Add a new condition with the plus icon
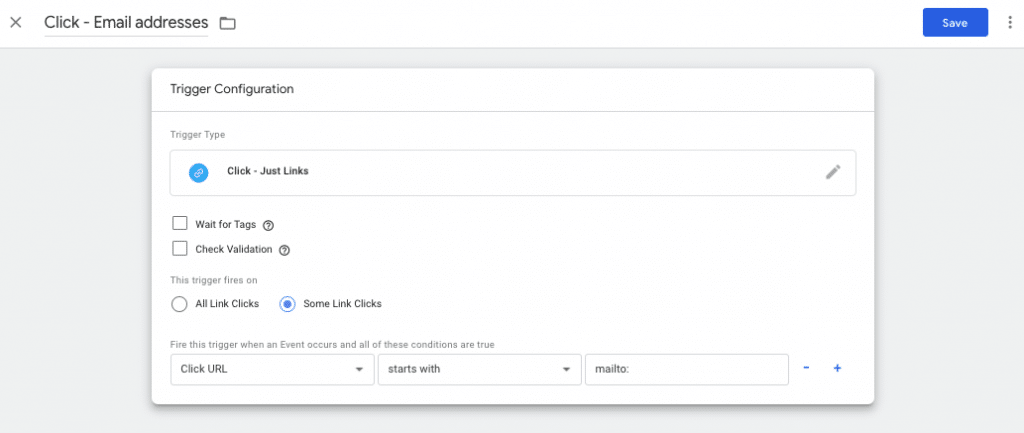Screen dimensions: 1024x433 pyautogui.click(x=837, y=368)
